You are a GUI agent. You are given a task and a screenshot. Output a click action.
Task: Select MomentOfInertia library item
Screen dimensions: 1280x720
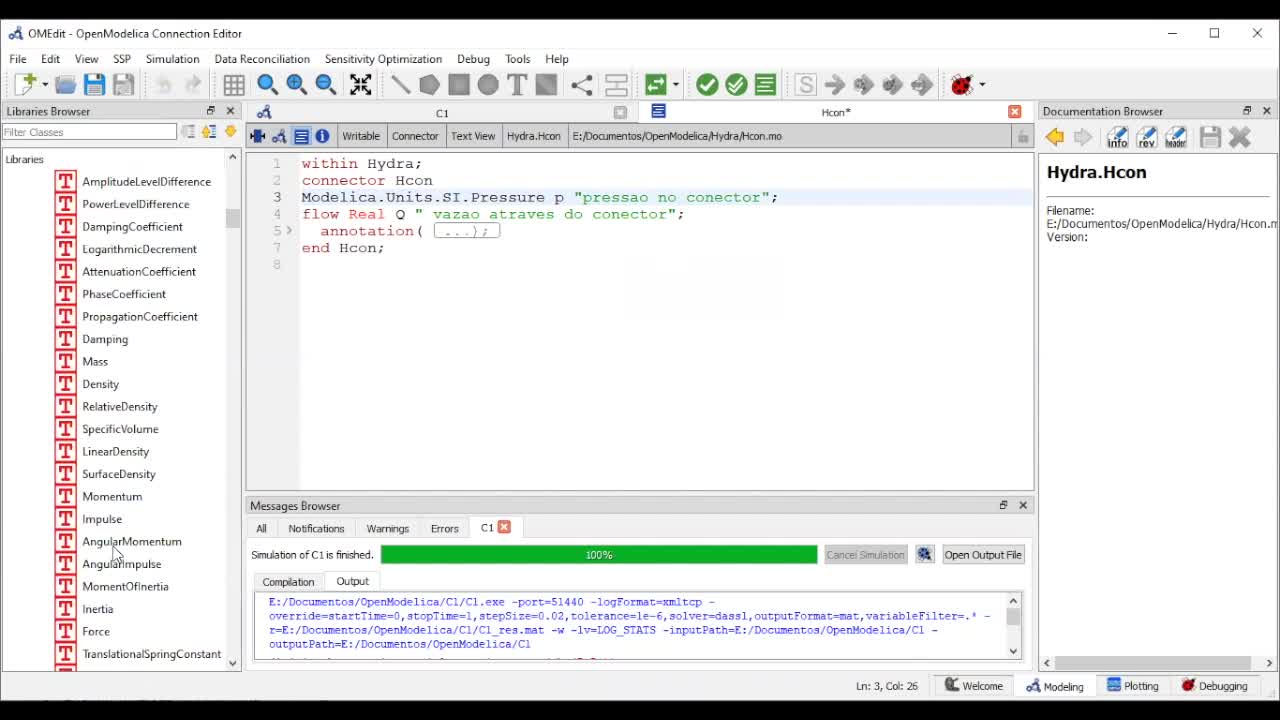pos(125,586)
